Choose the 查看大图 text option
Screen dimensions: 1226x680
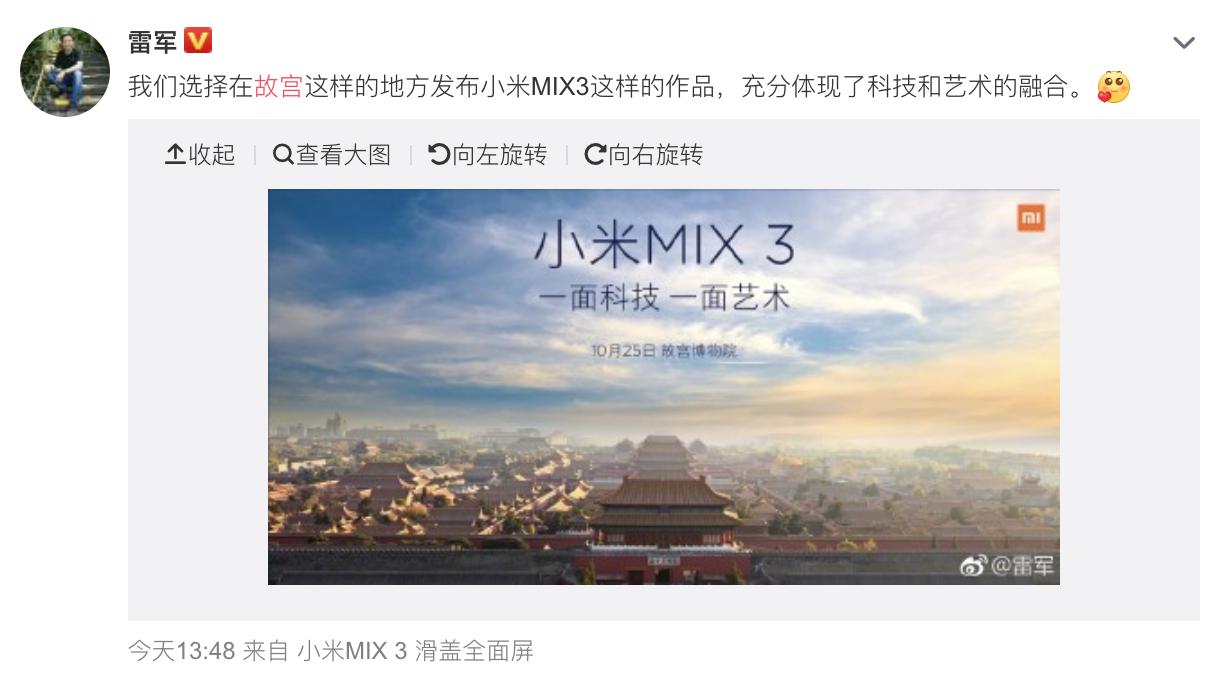tap(343, 154)
